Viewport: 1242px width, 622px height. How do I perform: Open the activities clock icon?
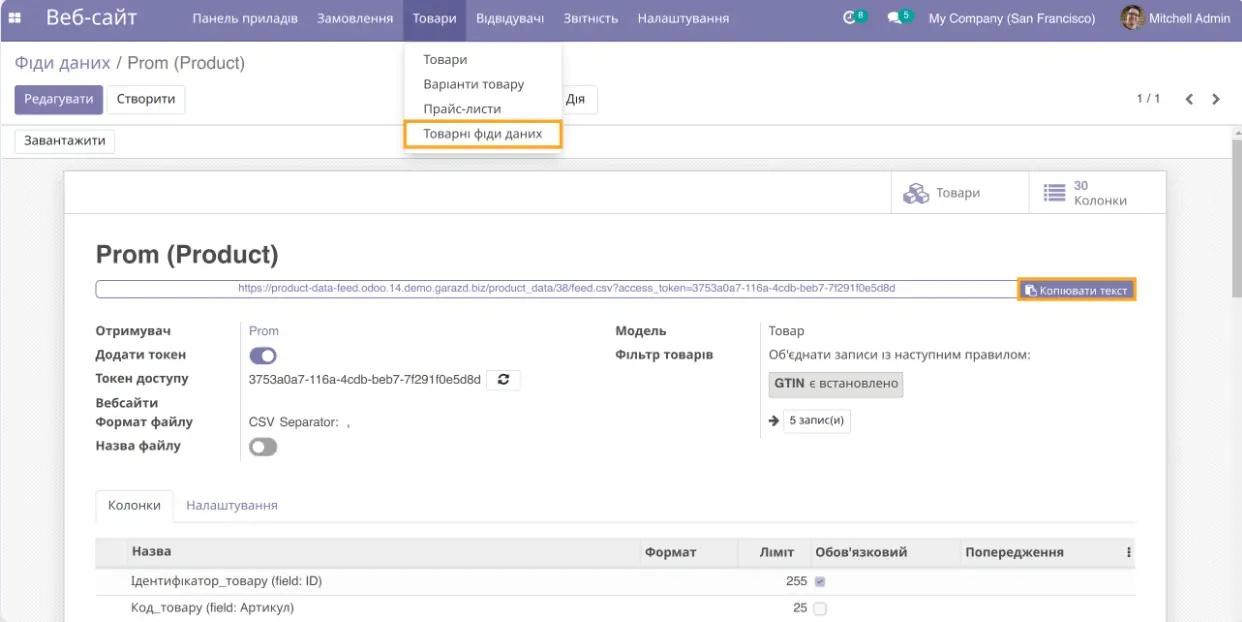pyautogui.click(x=851, y=18)
